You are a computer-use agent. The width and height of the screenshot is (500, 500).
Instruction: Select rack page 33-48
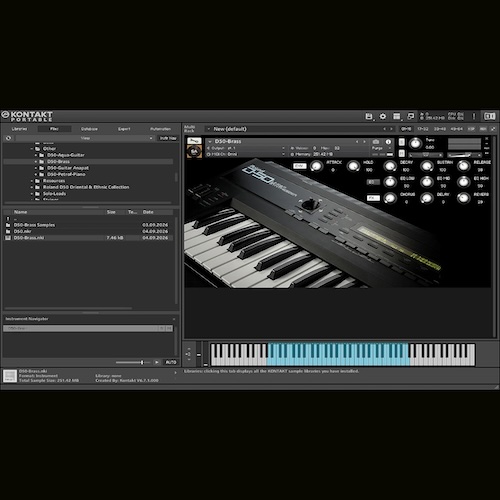pyautogui.click(x=440, y=129)
